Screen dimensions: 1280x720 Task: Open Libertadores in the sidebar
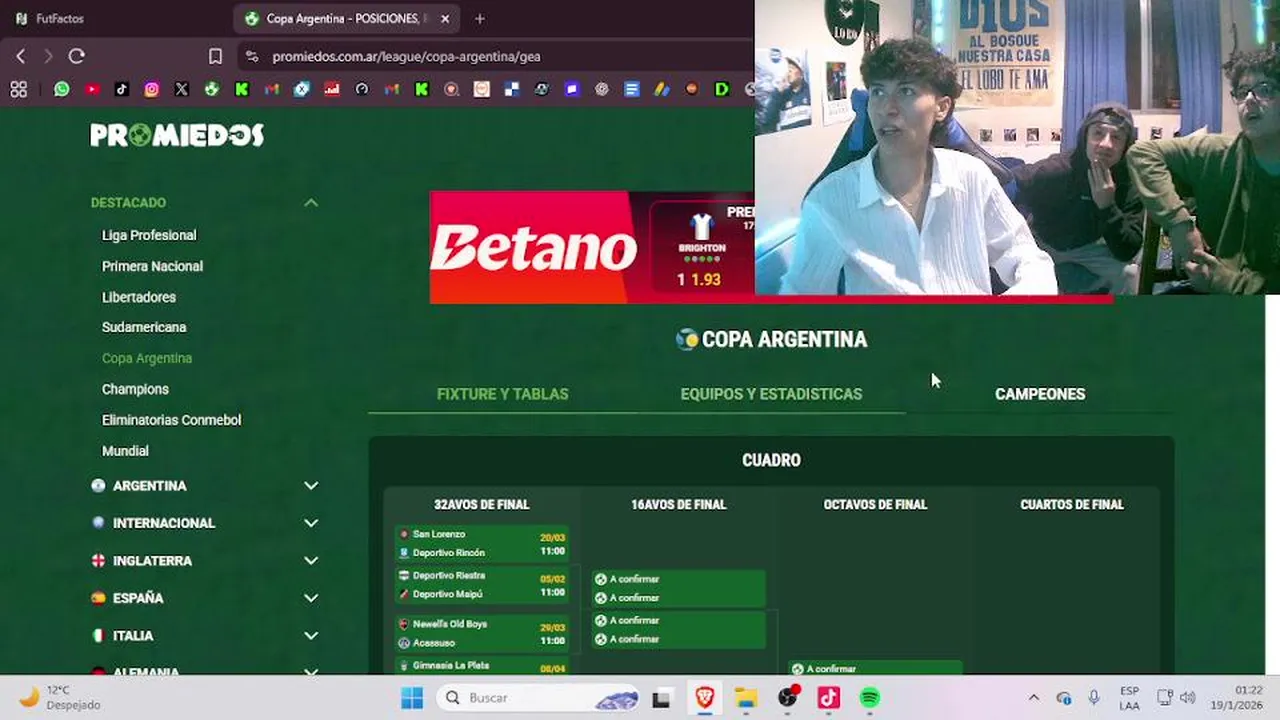coord(138,297)
